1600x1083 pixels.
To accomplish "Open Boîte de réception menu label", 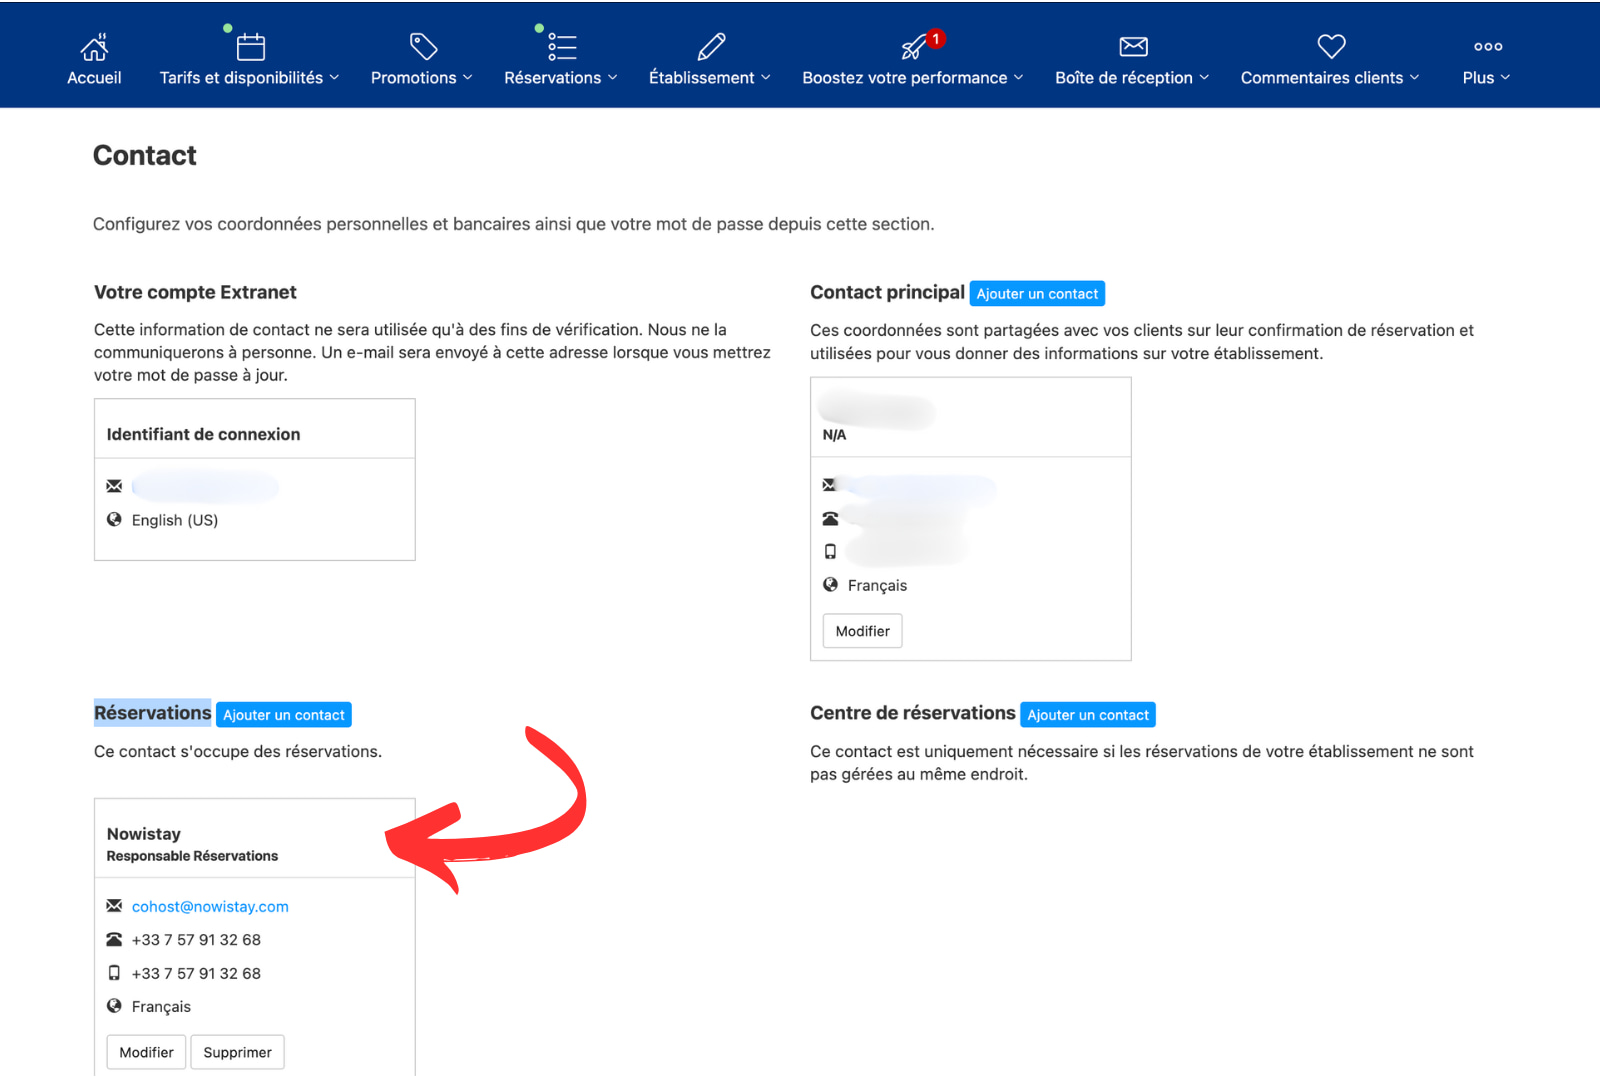I will click(x=1123, y=78).
